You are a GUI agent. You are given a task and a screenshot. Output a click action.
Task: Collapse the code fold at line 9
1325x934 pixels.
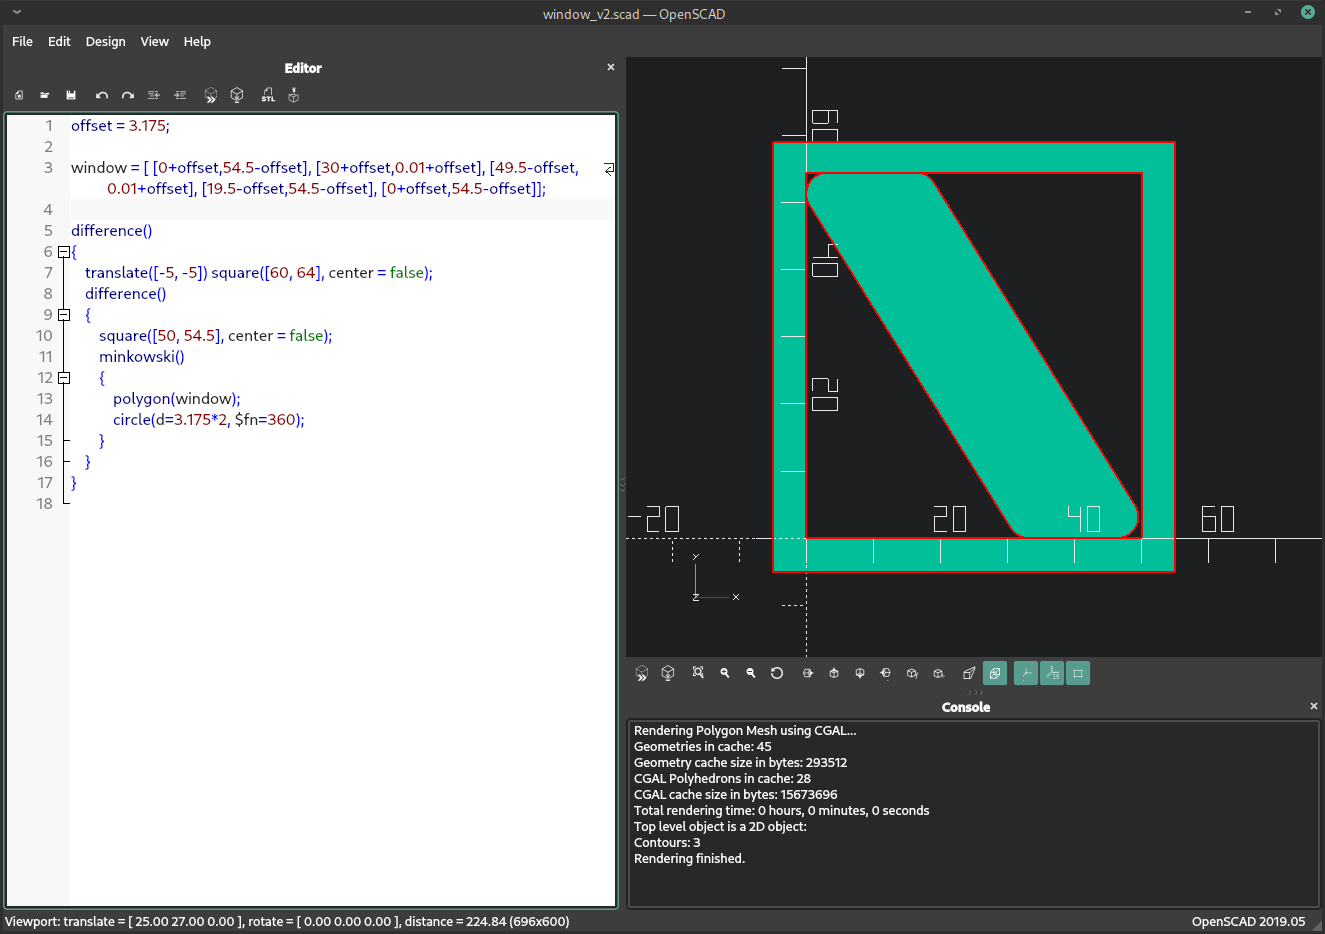64,315
